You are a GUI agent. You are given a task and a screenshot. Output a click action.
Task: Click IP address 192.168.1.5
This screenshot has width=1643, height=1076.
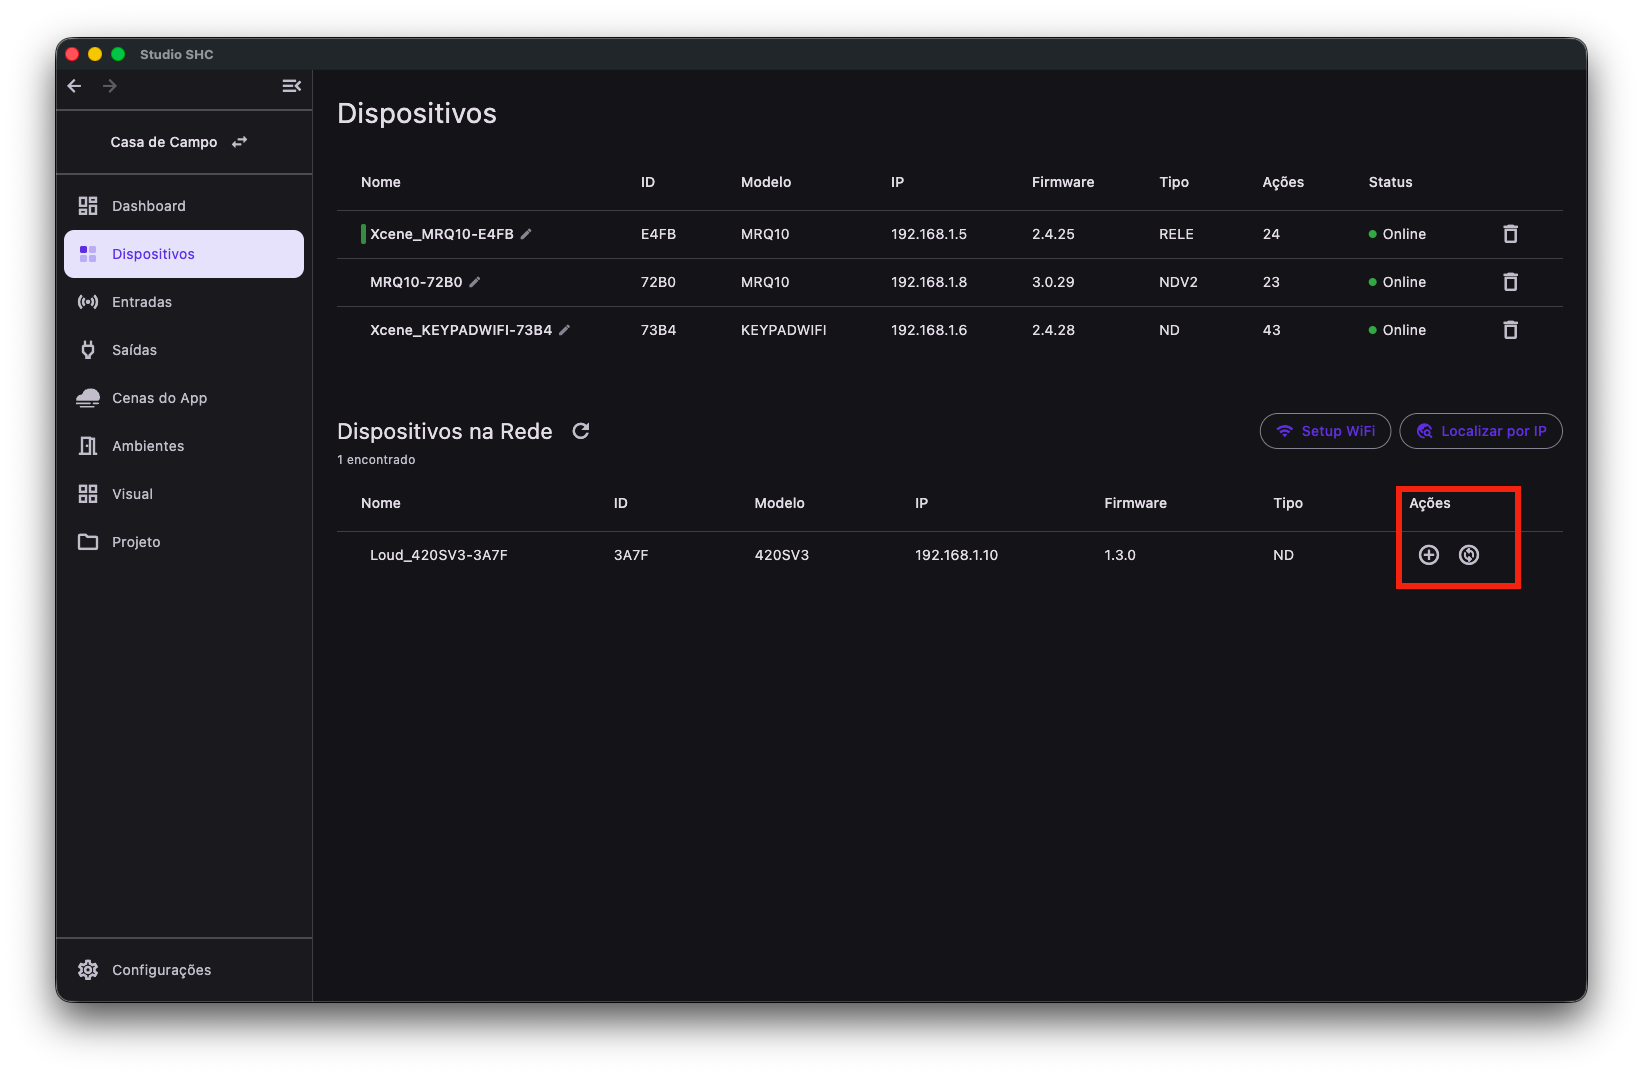929,234
